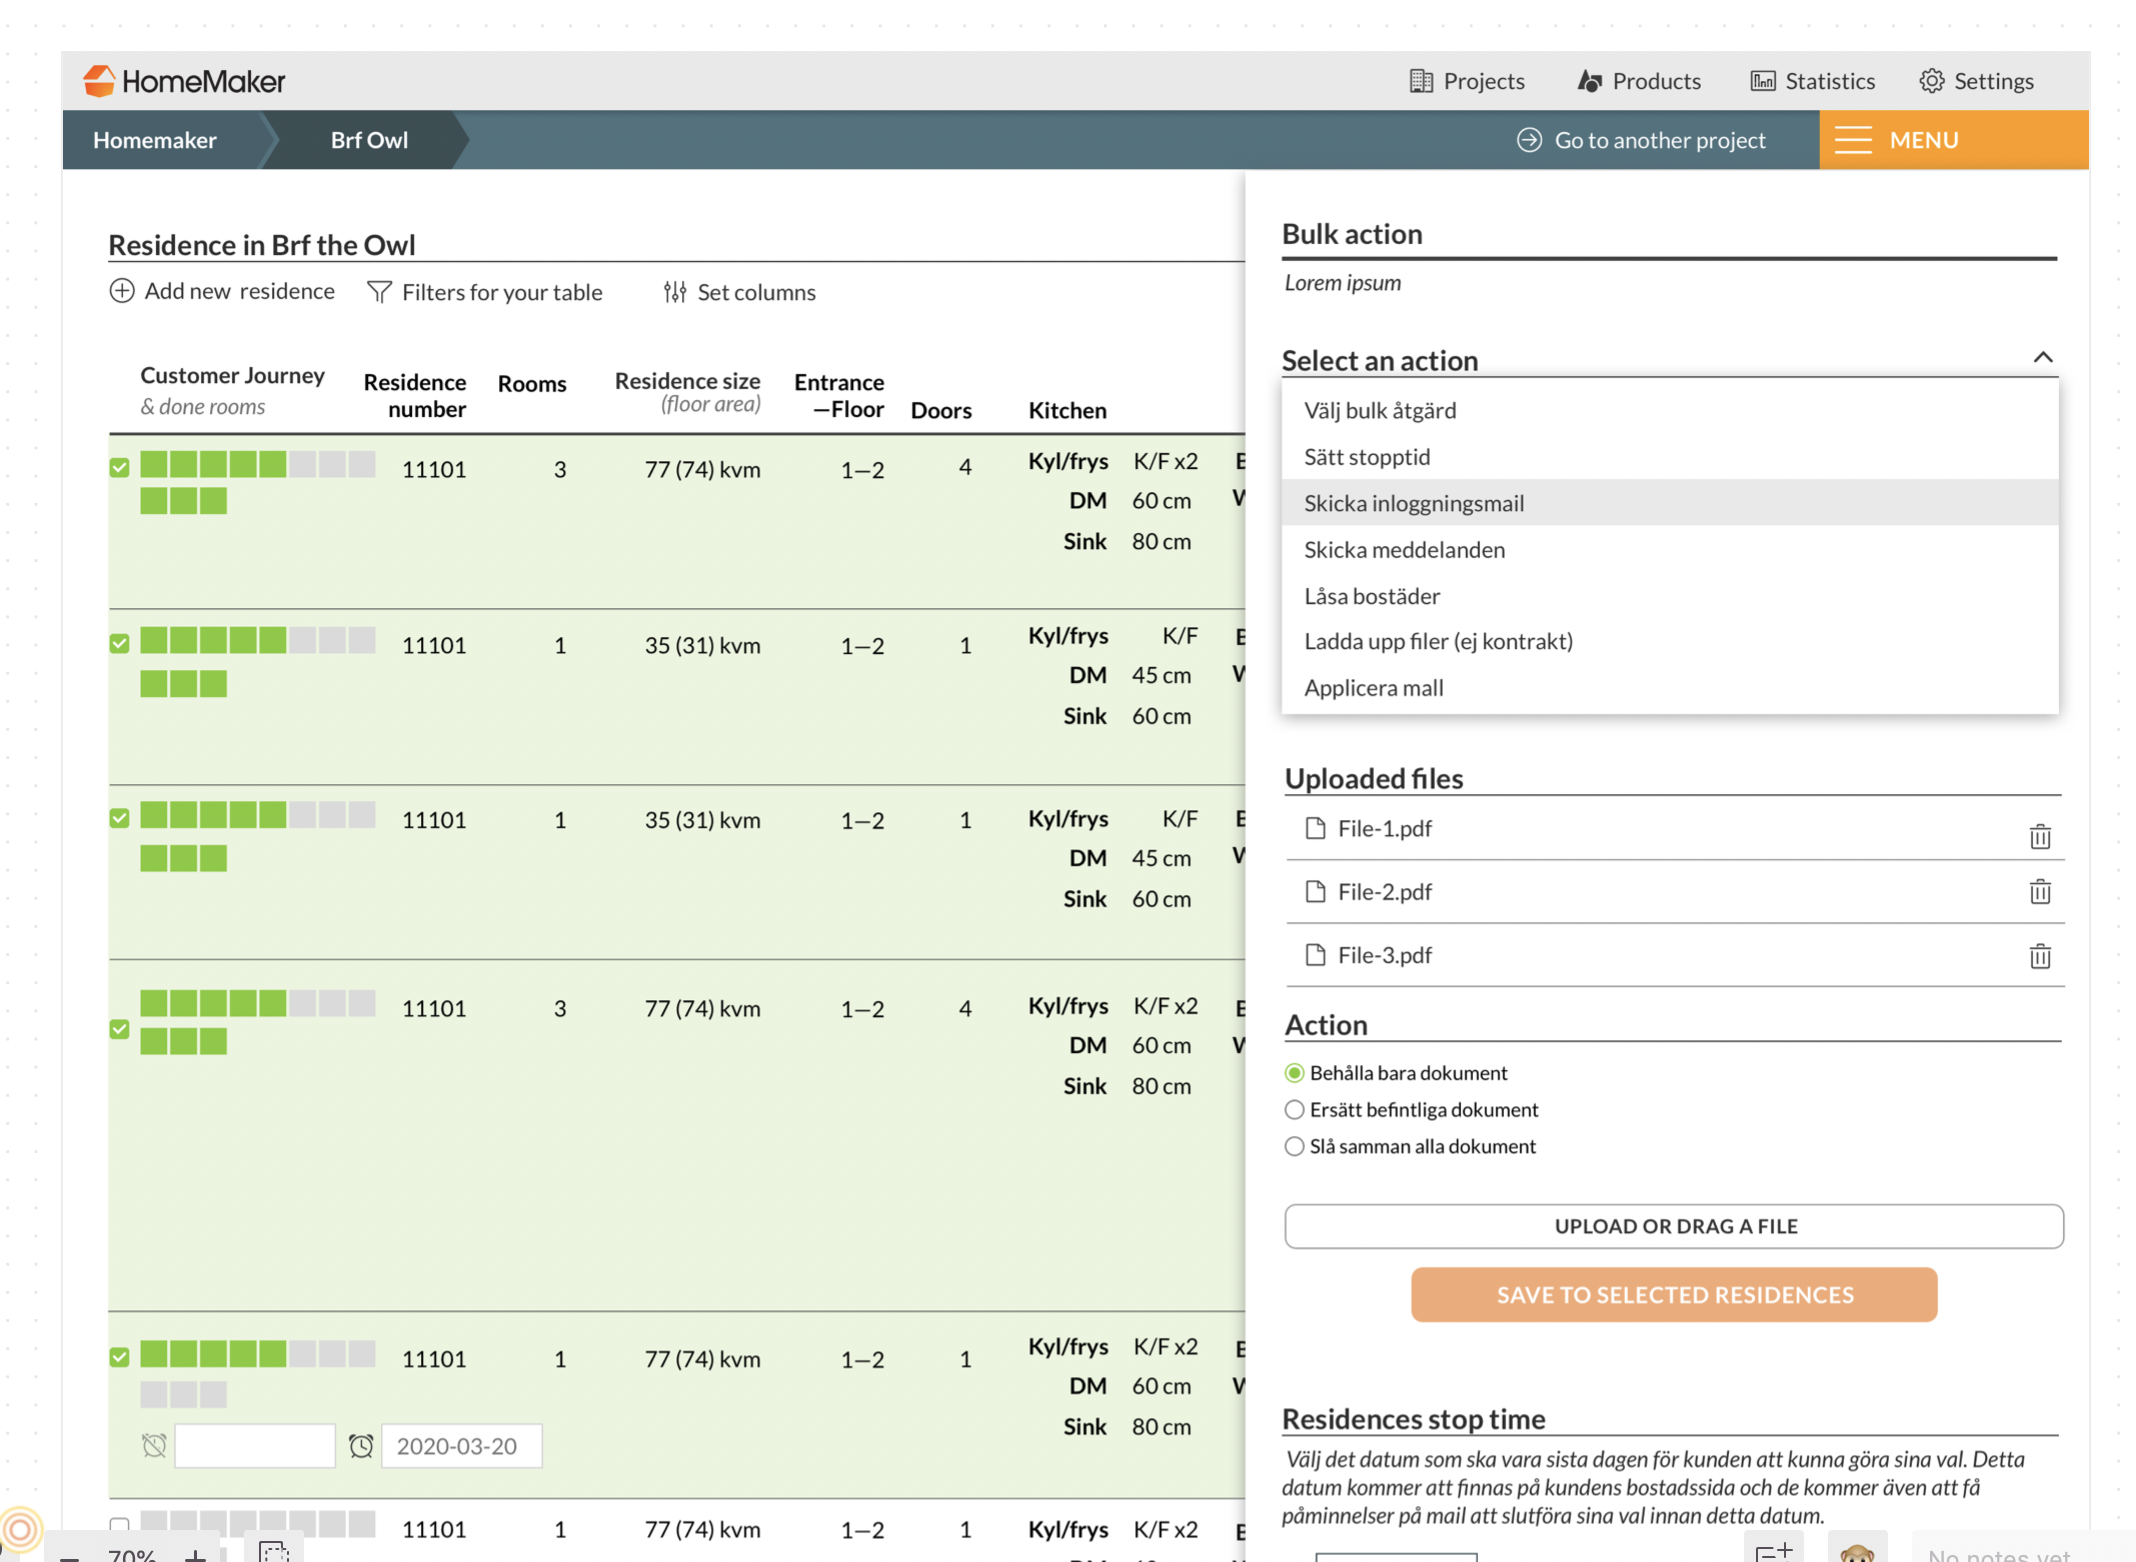Click the sliders icon for Set columns
Viewport: 2136px width, 1562px height.
[x=675, y=292]
